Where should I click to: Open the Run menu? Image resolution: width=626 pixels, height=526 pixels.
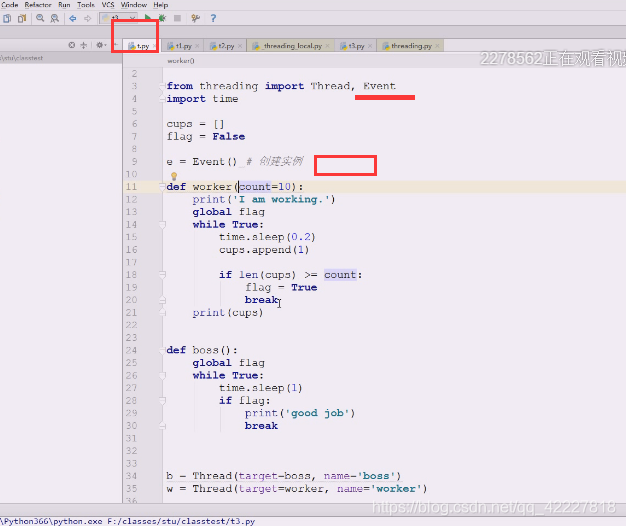(x=64, y=5)
